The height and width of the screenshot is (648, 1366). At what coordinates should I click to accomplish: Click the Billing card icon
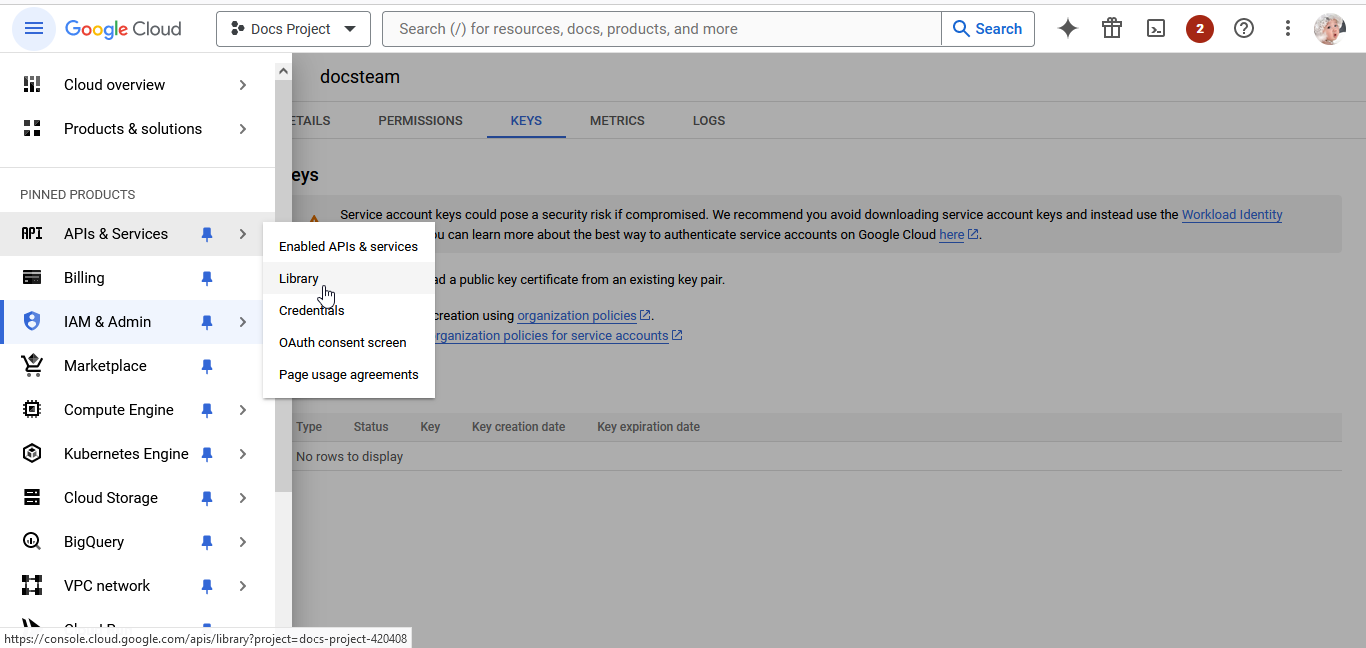click(32, 278)
